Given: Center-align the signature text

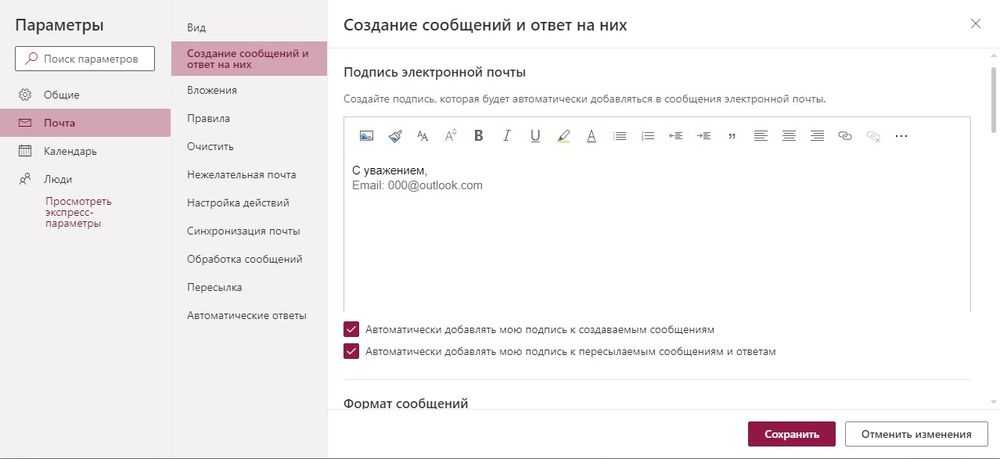Looking at the screenshot, I should point(789,136).
